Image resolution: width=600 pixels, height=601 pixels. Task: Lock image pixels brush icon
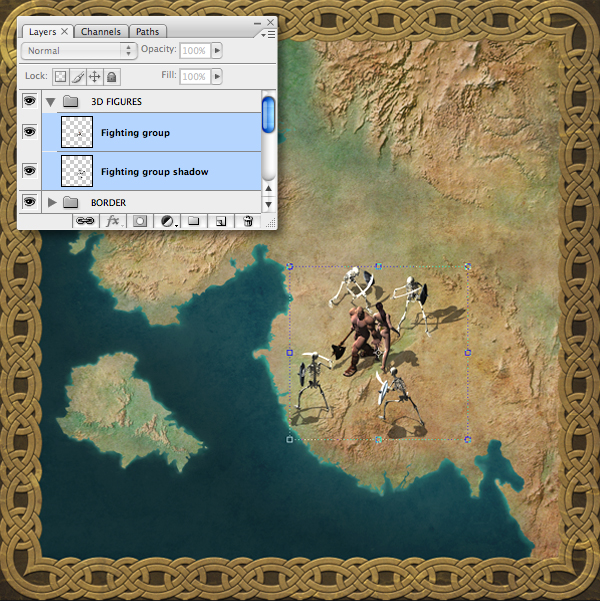click(x=78, y=77)
